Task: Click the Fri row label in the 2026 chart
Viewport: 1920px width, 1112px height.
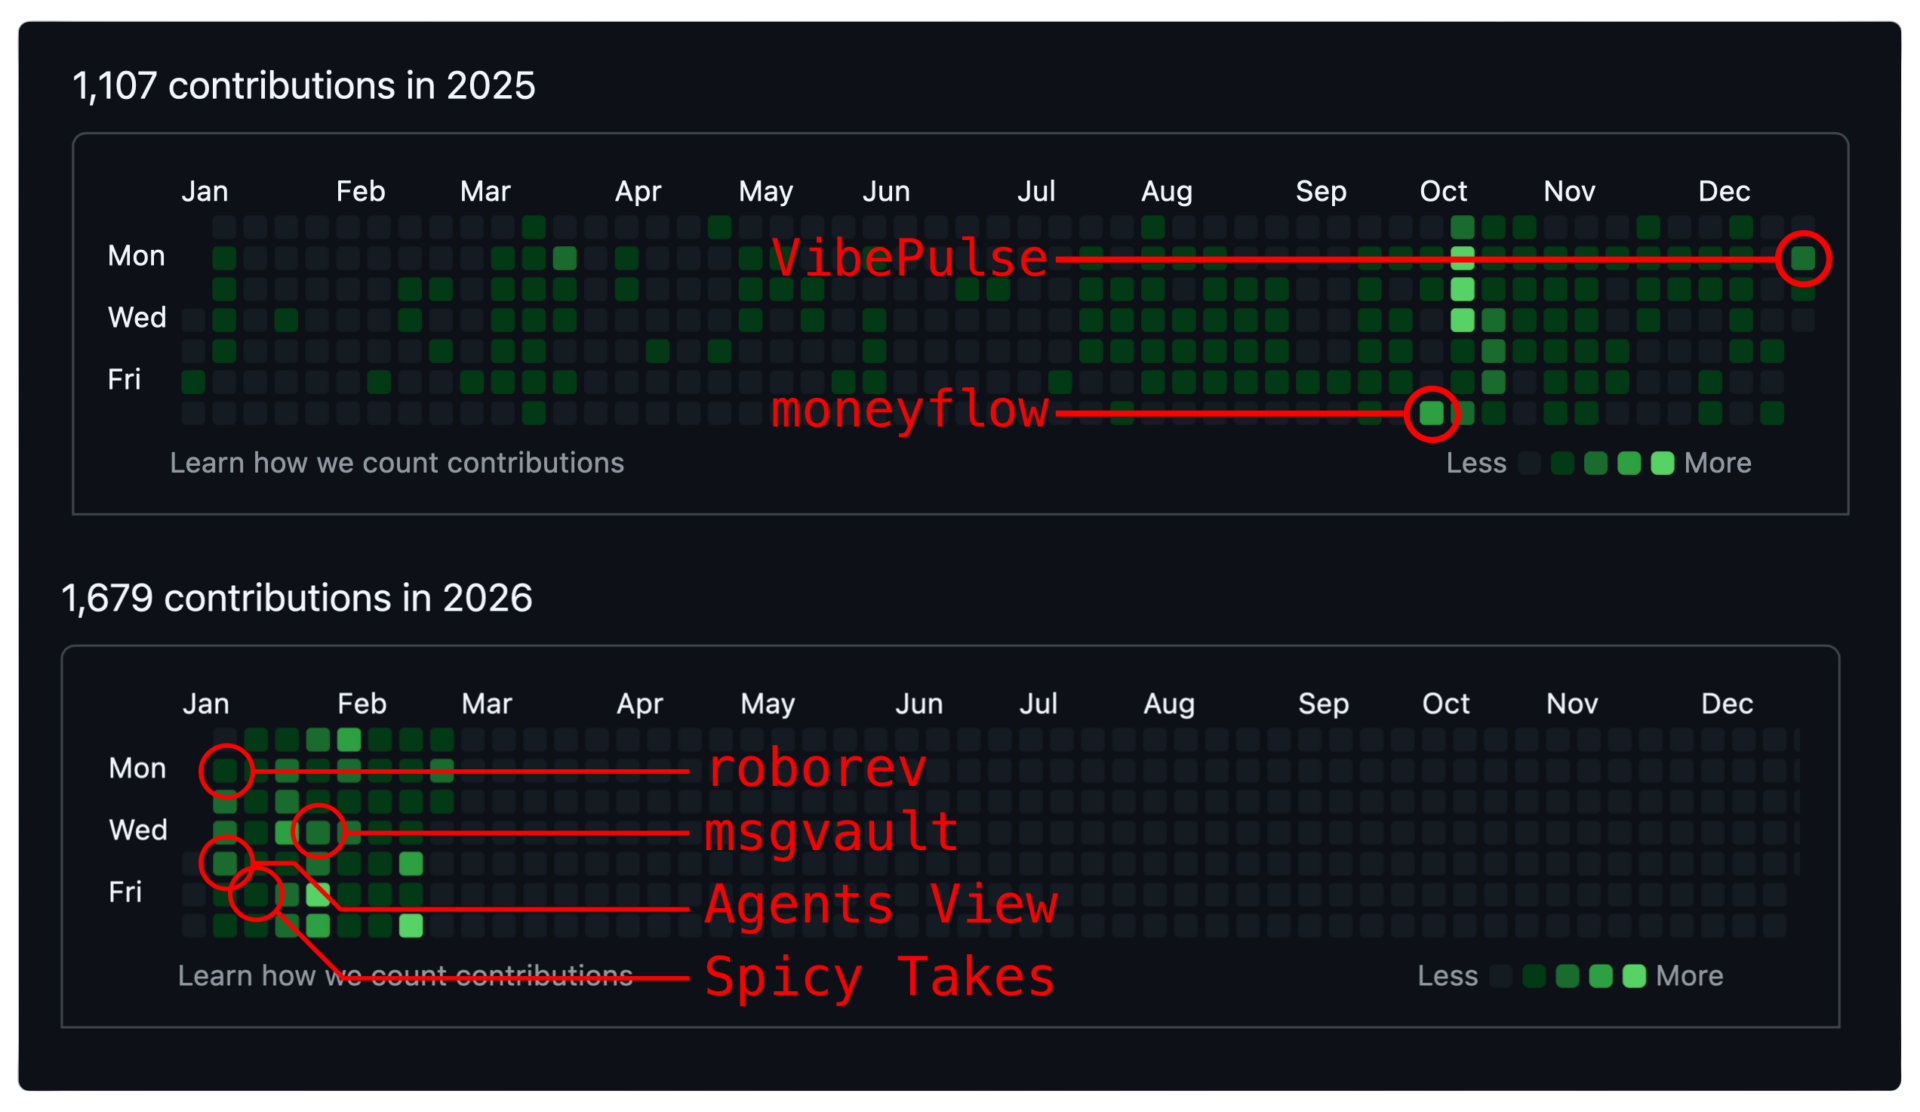Action: [x=124, y=892]
